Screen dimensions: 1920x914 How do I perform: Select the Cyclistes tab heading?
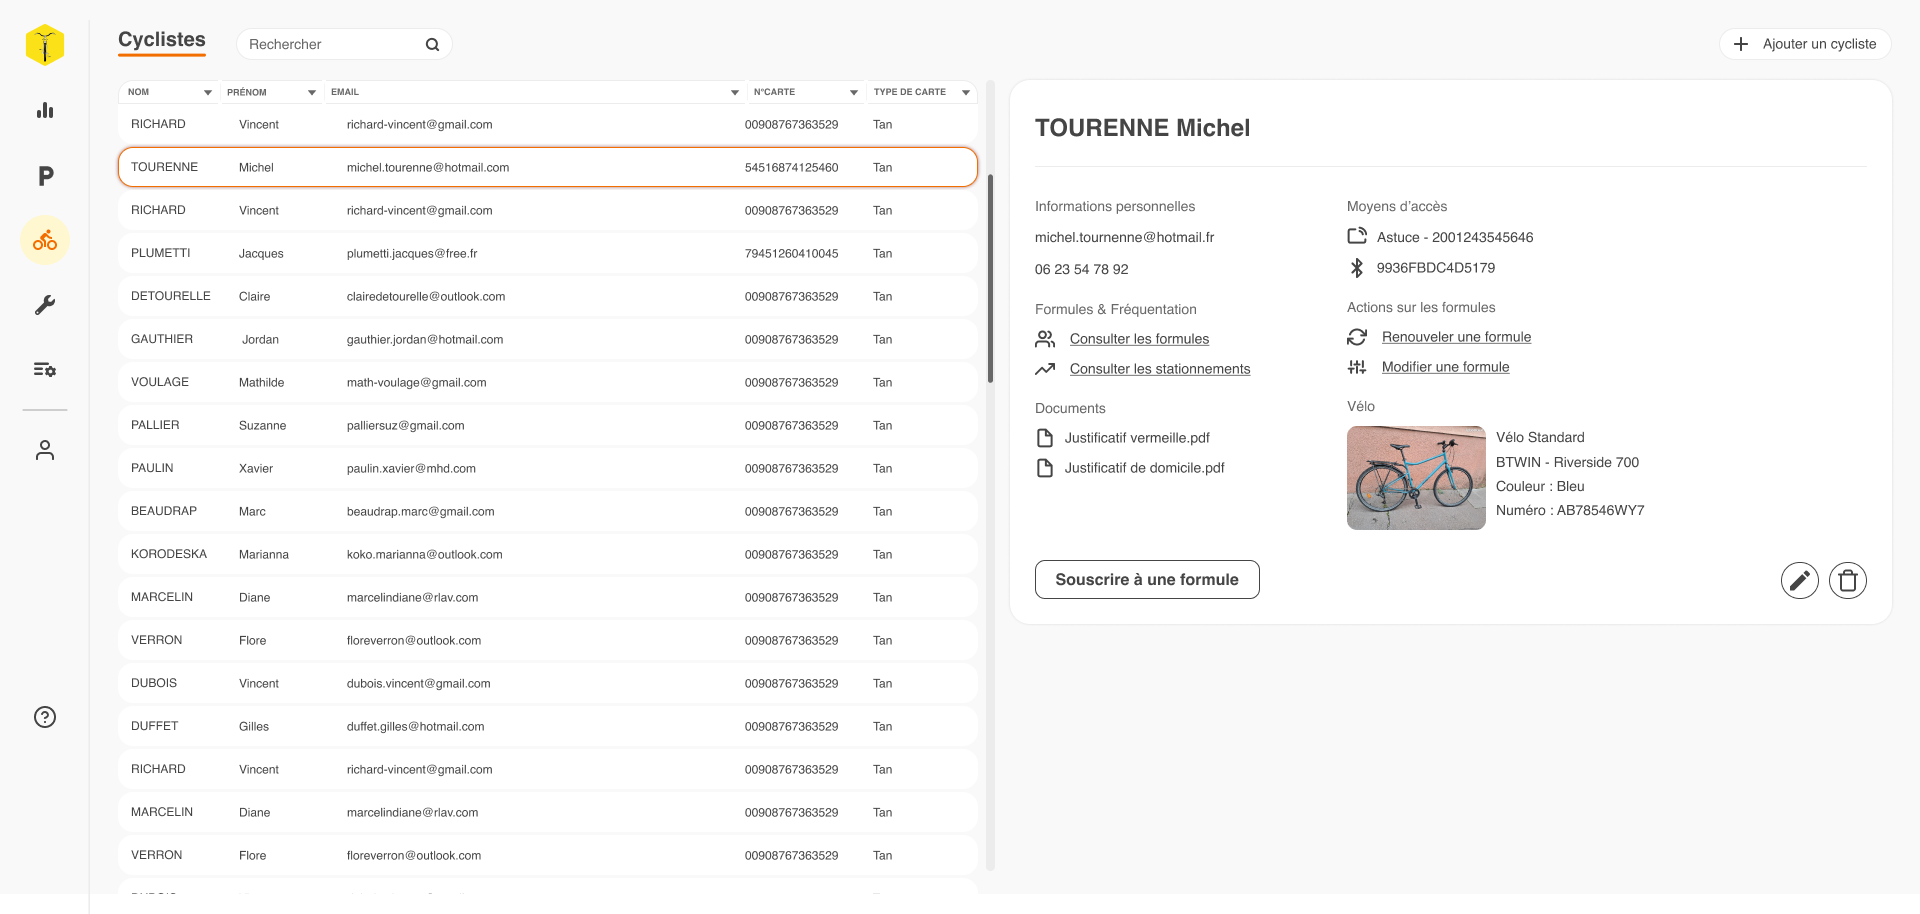pos(162,40)
